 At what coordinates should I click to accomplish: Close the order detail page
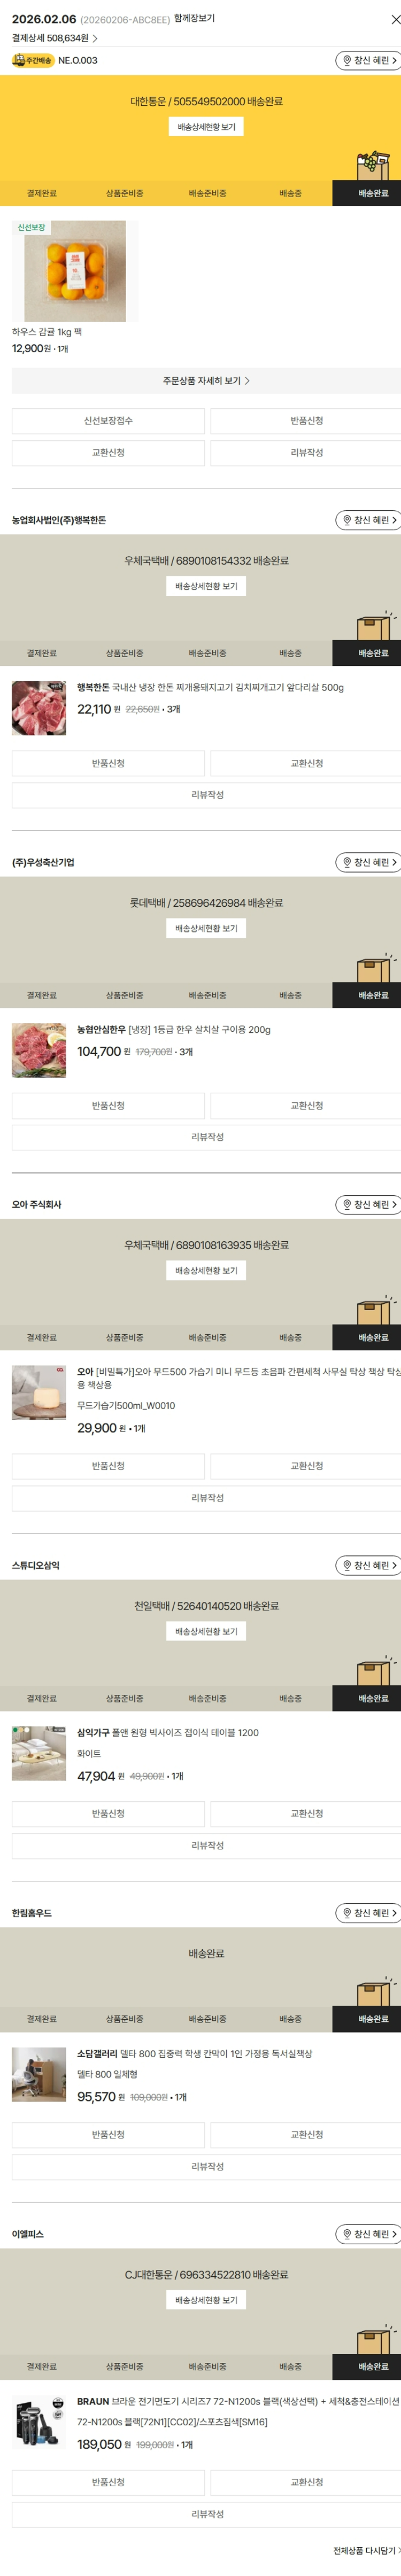point(395,19)
